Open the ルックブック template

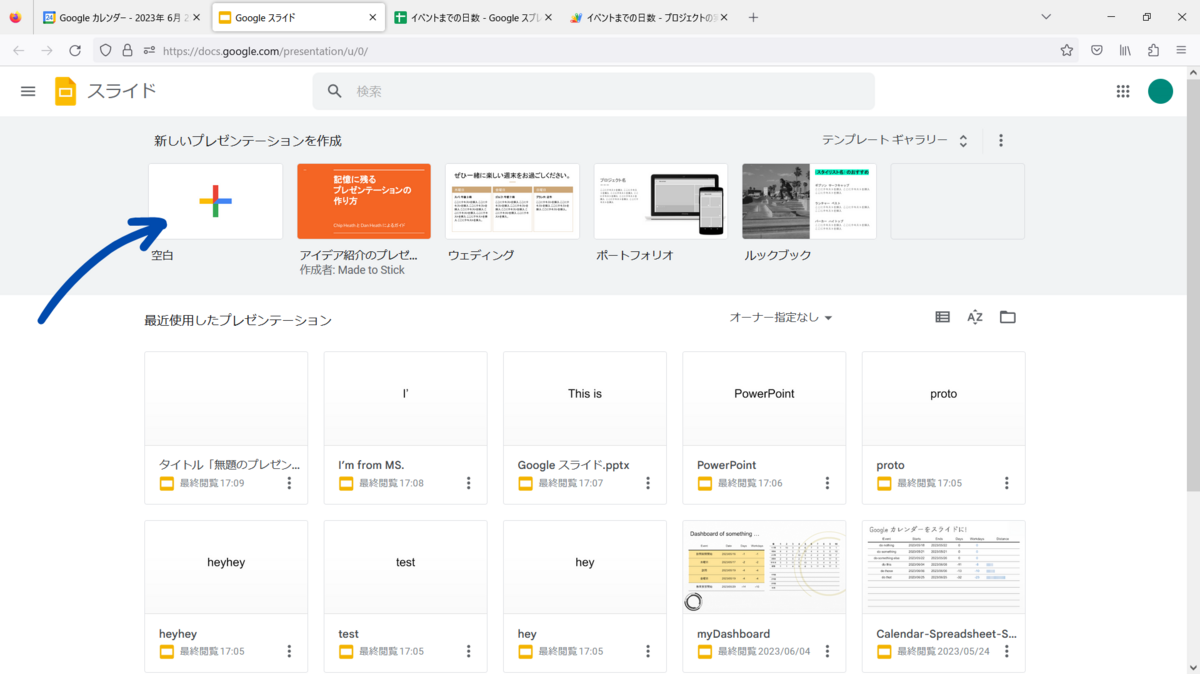(x=810, y=201)
